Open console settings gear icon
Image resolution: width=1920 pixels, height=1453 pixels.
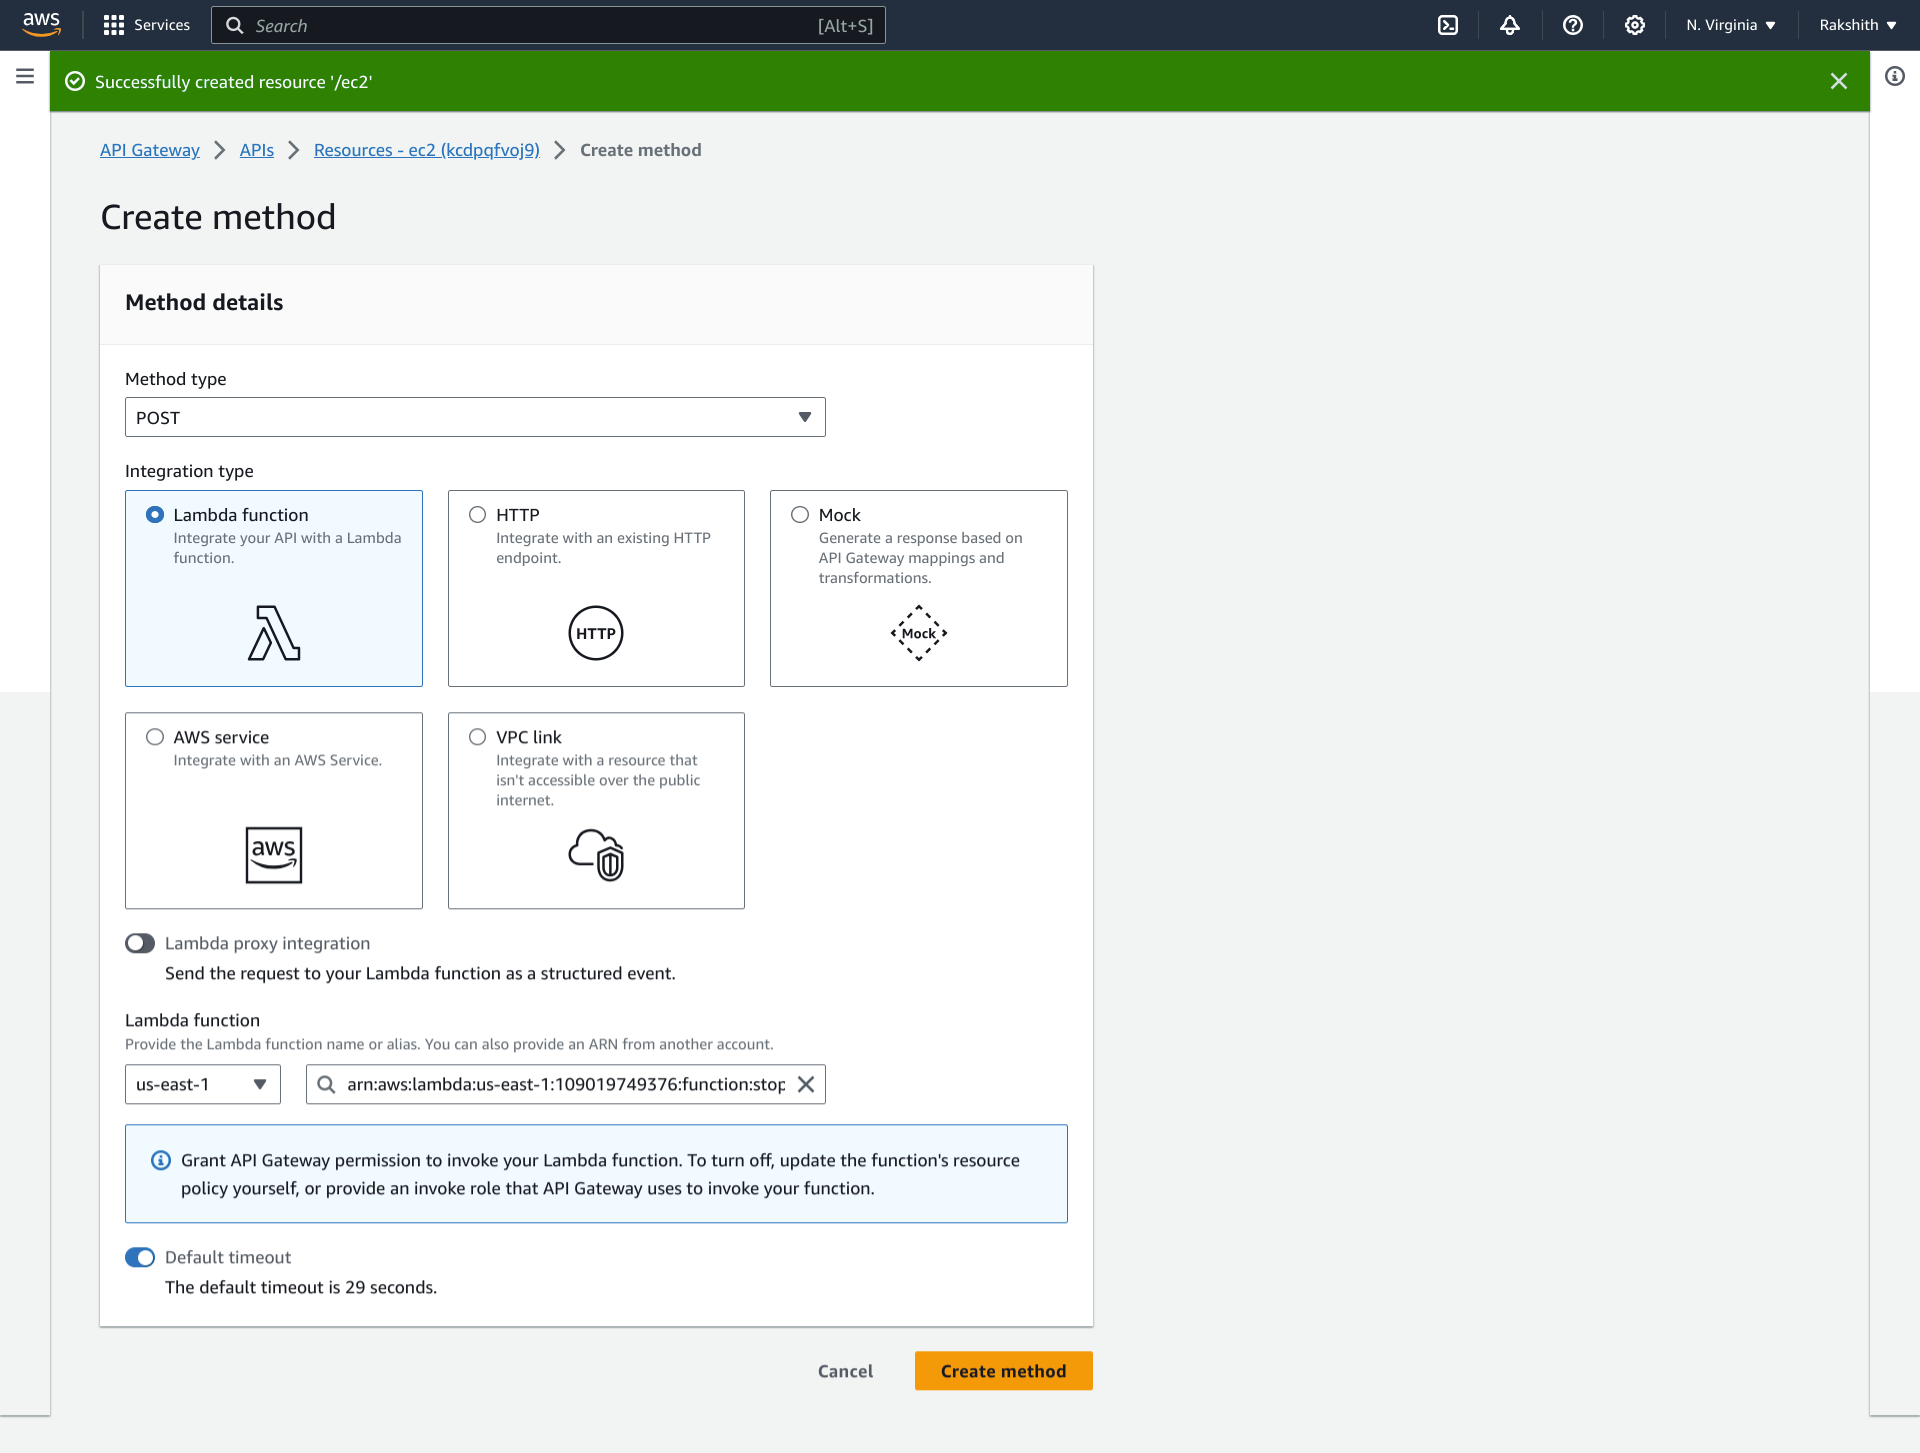tap(1635, 25)
